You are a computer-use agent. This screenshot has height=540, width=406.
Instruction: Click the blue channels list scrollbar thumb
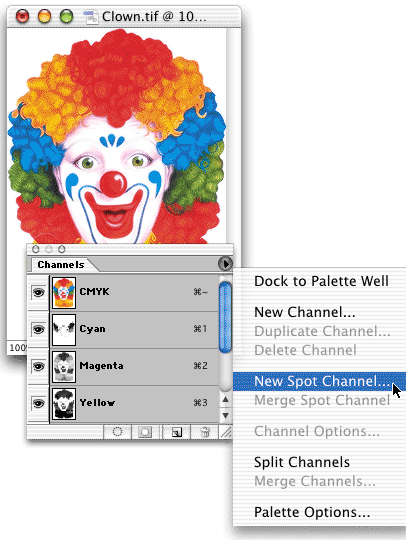(x=225, y=317)
